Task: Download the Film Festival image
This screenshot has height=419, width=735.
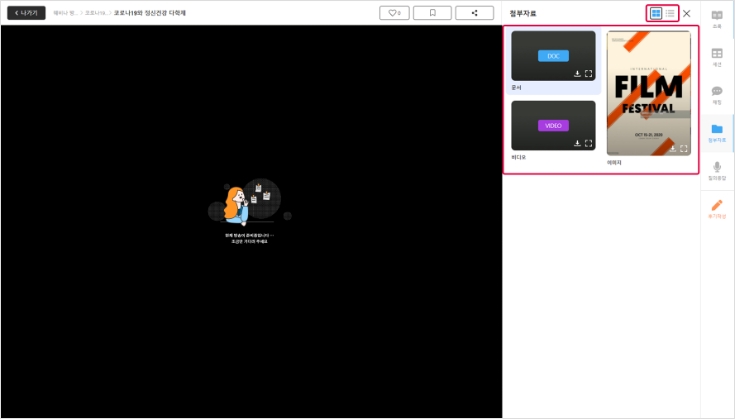Action: (672, 148)
